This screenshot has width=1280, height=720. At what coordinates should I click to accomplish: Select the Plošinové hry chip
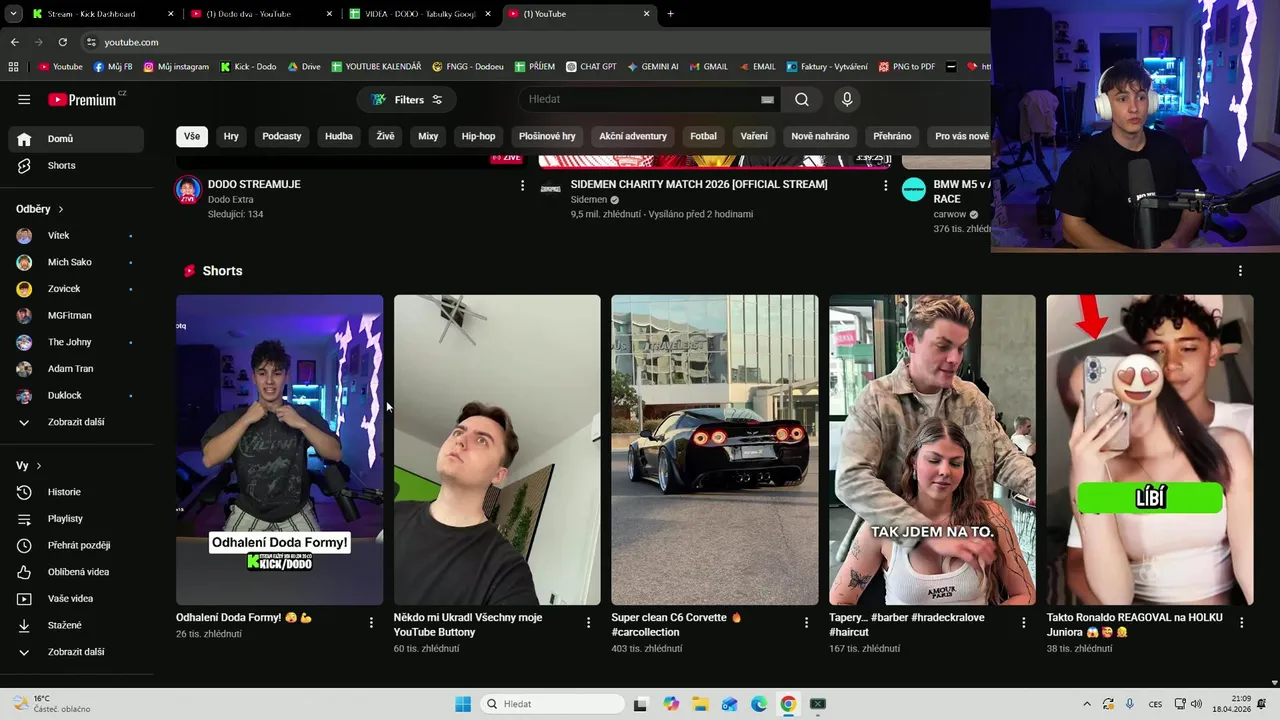pyautogui.click(x=547, y=136)
